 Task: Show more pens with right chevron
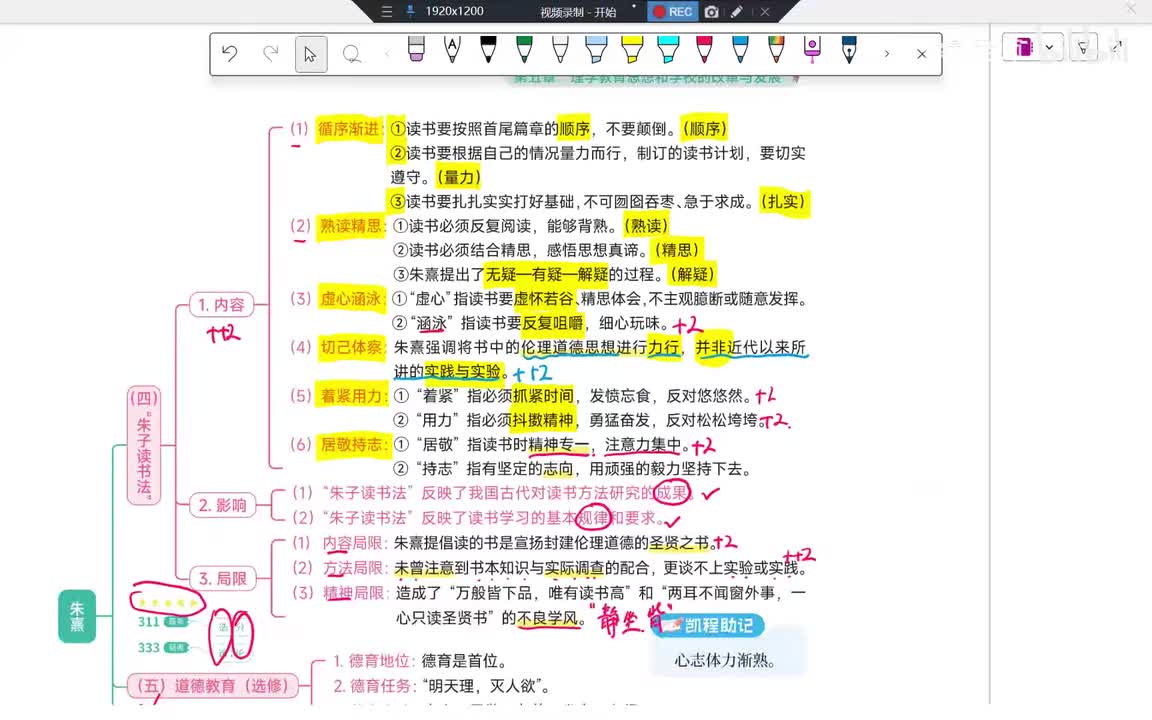pos(887,54)
